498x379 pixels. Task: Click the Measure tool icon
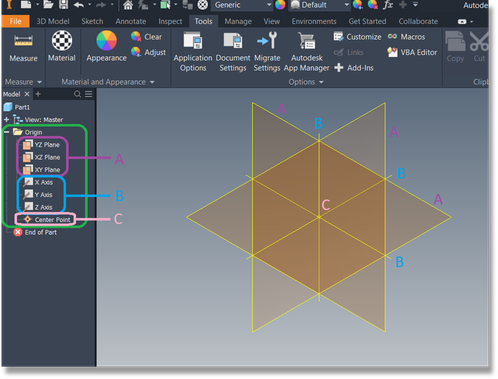click(x=23, y=41)
